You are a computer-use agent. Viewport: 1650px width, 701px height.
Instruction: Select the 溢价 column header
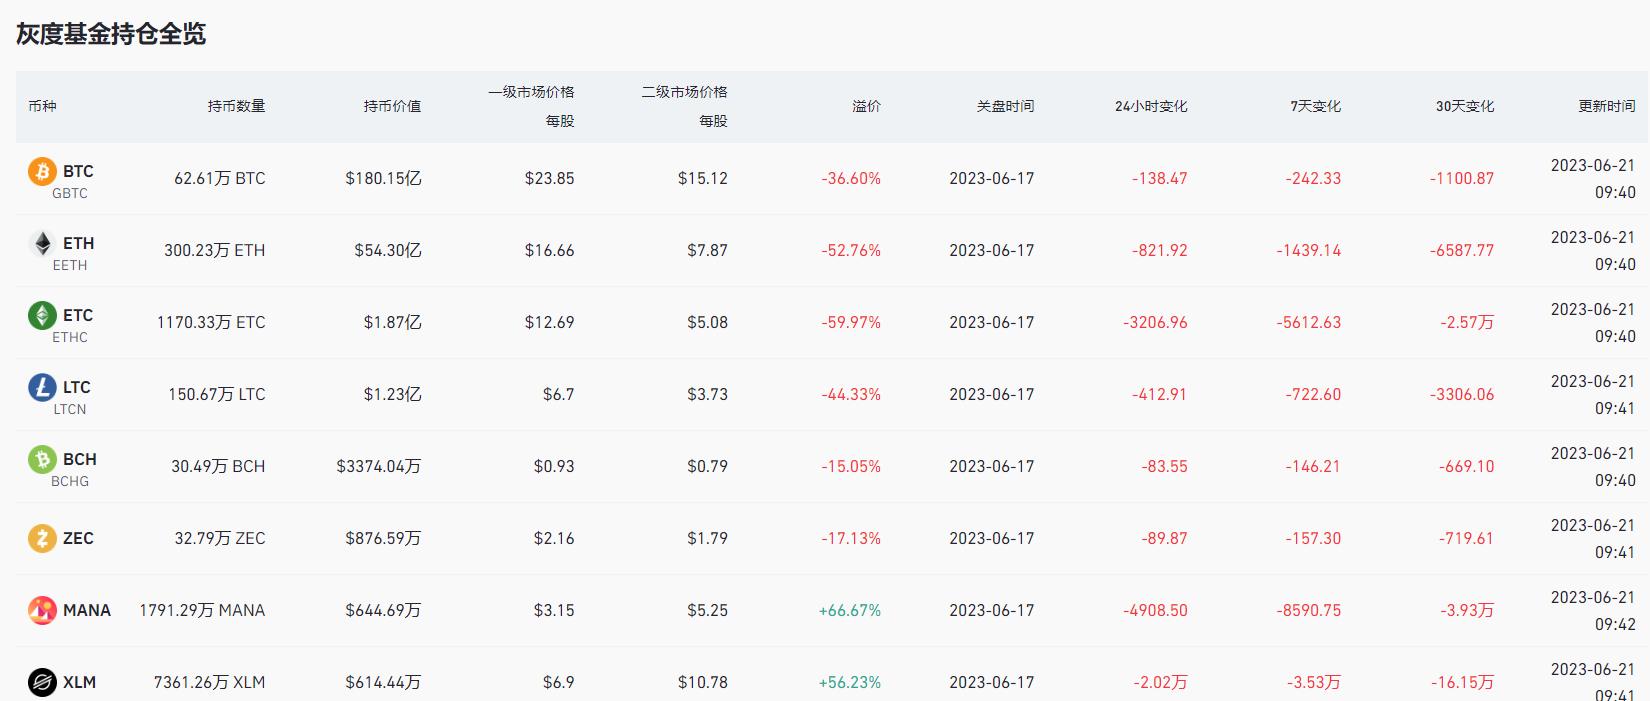click(866, 106)
